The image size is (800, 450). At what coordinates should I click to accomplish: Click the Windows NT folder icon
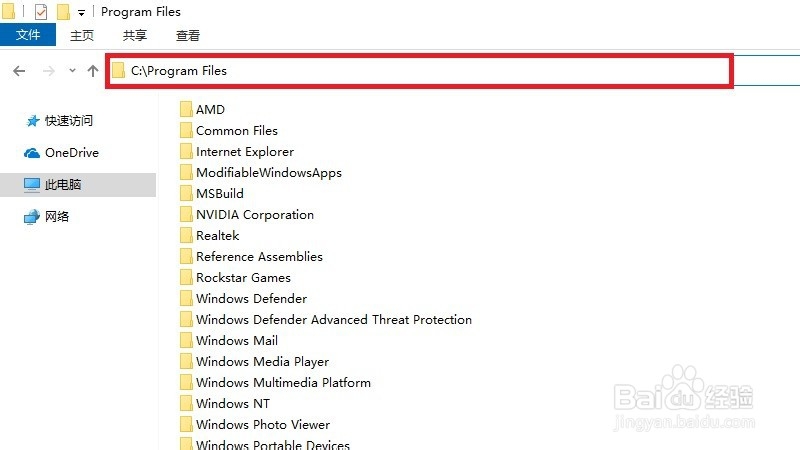186,403
